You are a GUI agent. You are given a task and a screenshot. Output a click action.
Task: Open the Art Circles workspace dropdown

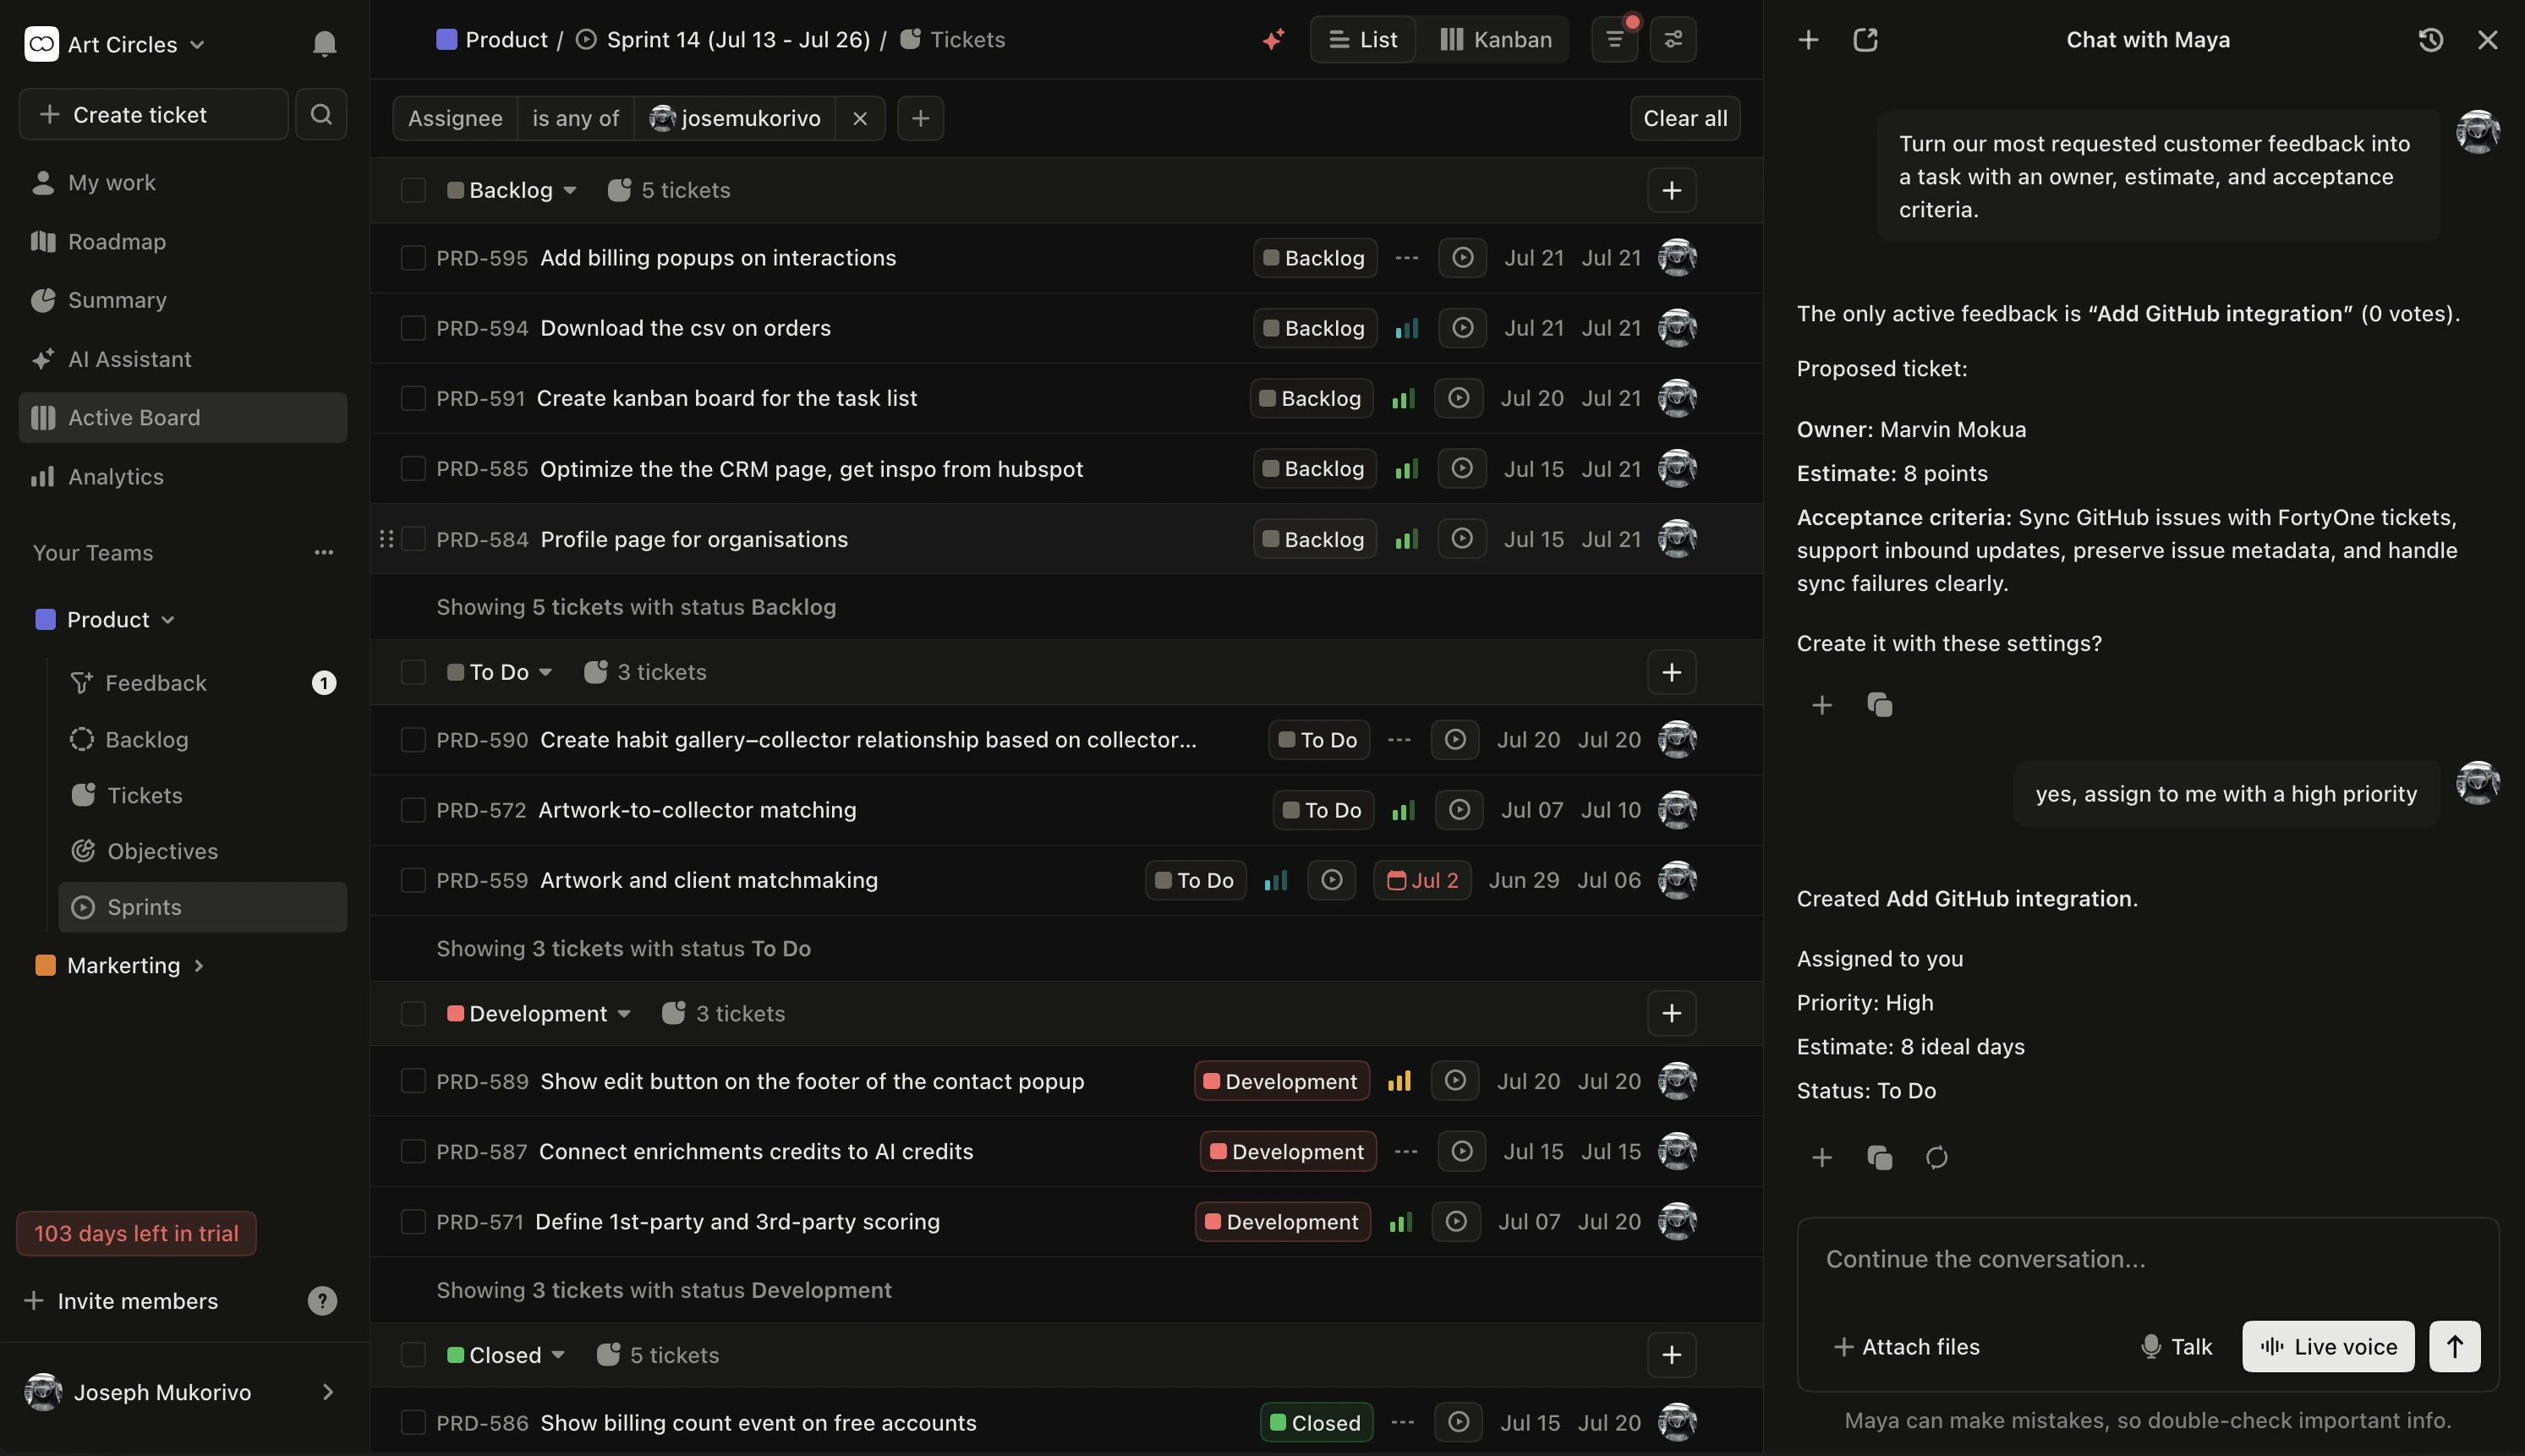pos(115,44)
